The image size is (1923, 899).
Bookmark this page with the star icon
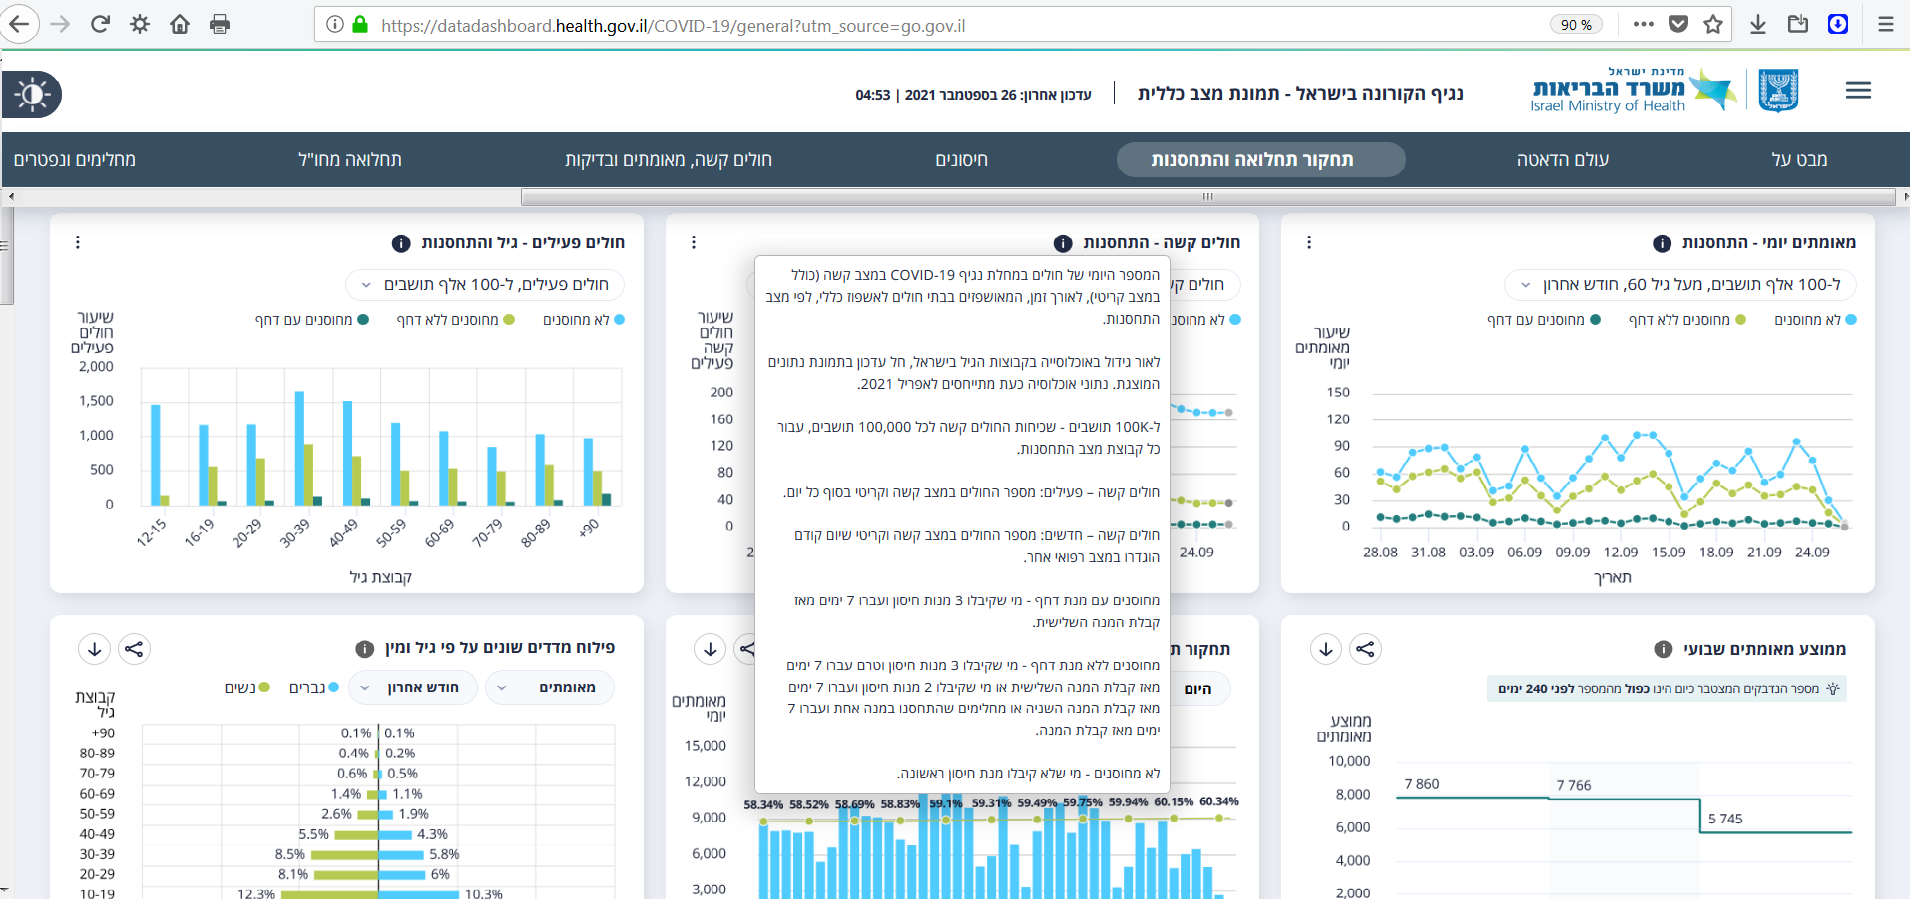(1713, 24)
